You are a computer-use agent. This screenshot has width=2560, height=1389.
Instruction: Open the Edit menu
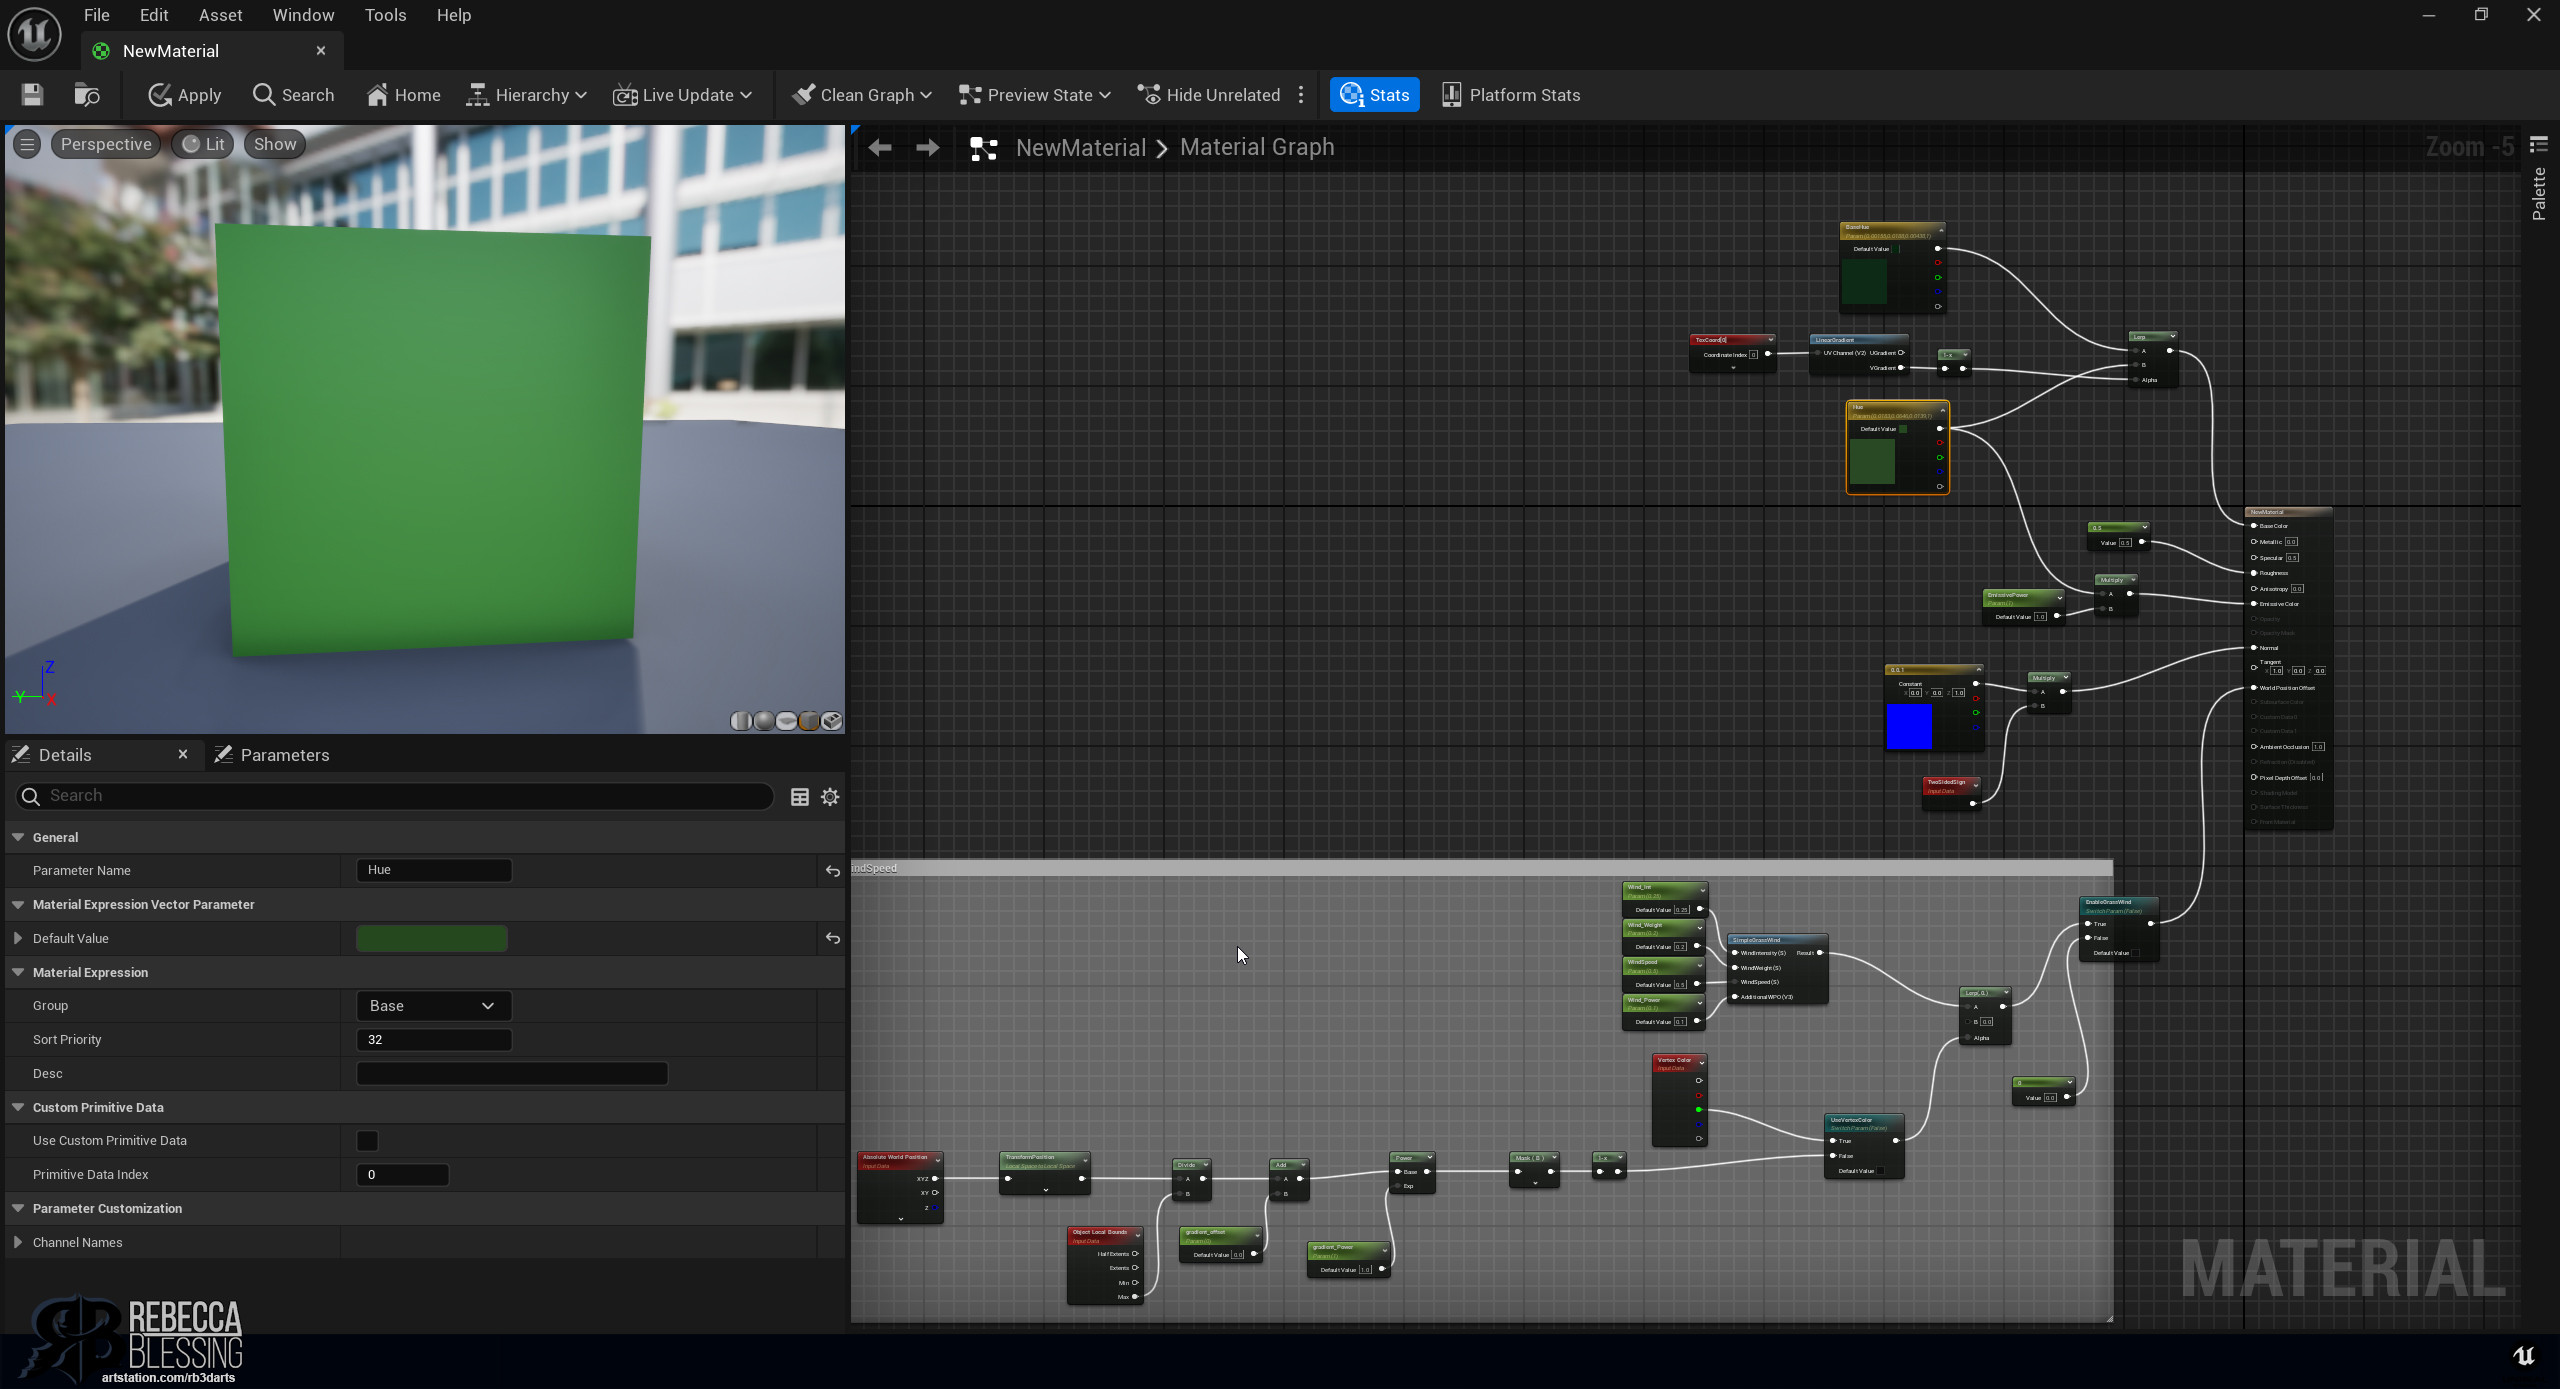point(154,15)
